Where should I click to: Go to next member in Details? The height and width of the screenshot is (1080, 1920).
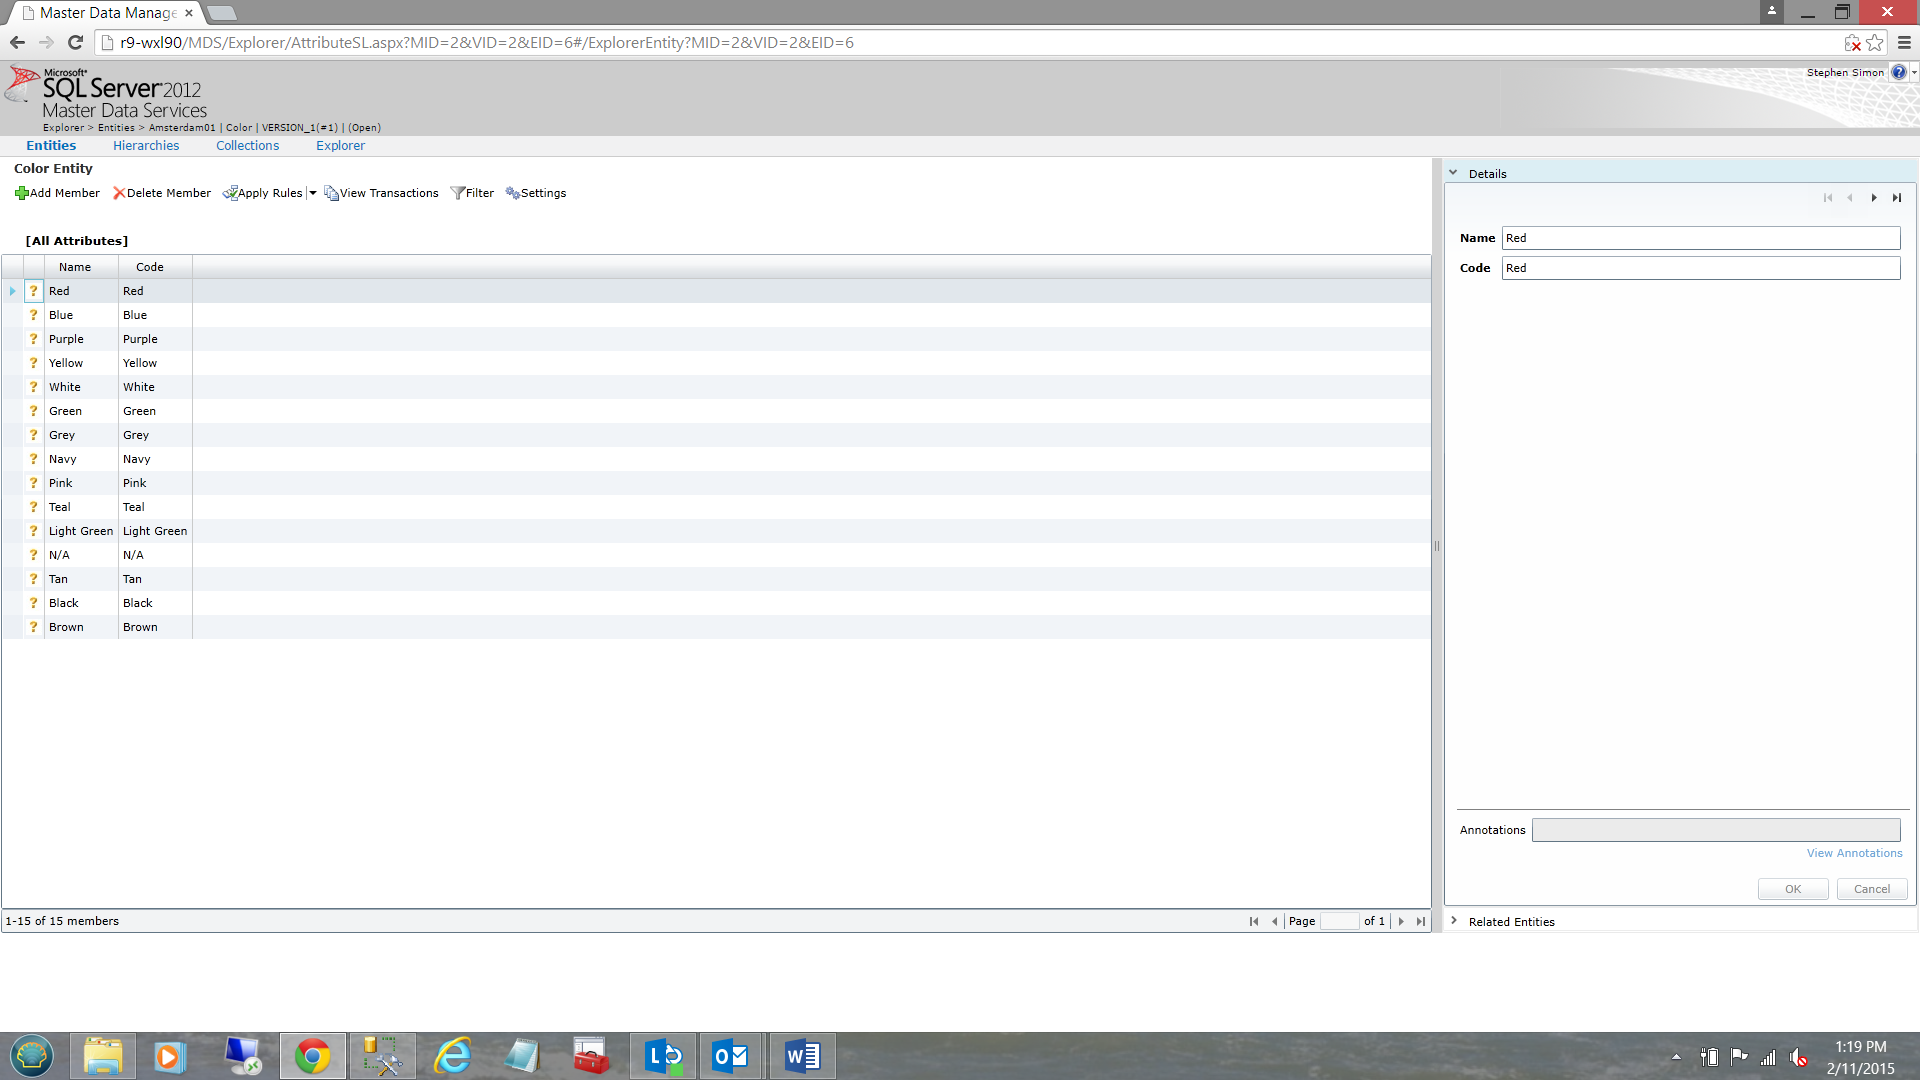tap(1874, 198)
